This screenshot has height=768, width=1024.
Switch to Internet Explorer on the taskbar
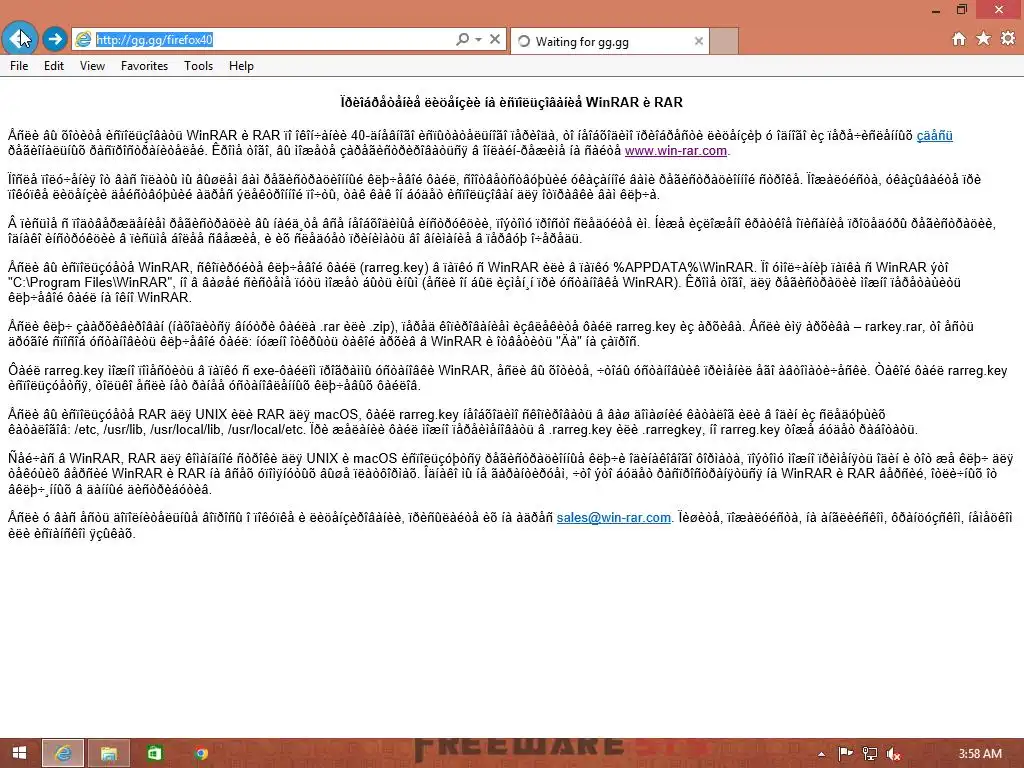pyautogui.click(x=63, y=753)
